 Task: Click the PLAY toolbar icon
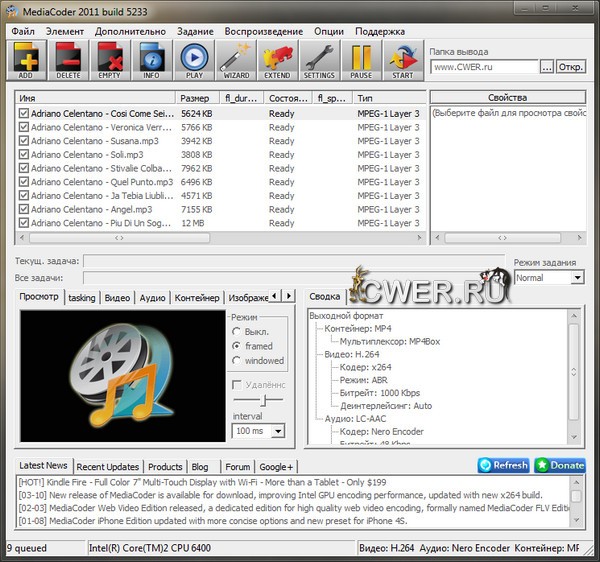coord(194,60)
